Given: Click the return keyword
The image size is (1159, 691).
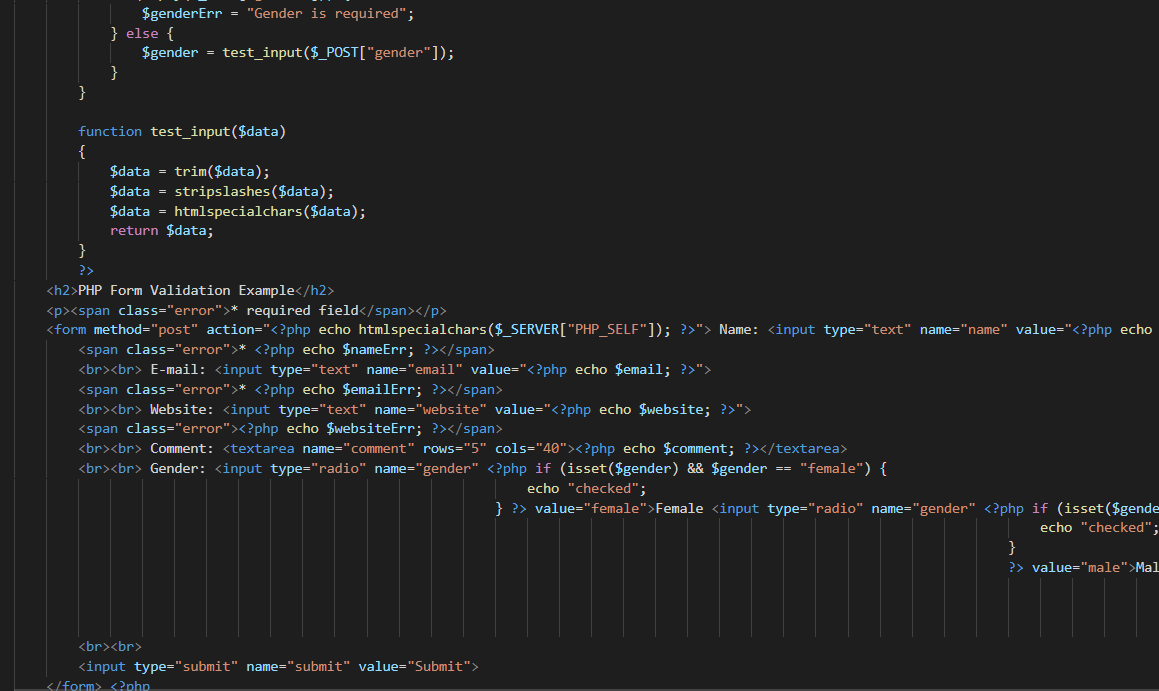Looking at the screenshot, I should 134,231.
